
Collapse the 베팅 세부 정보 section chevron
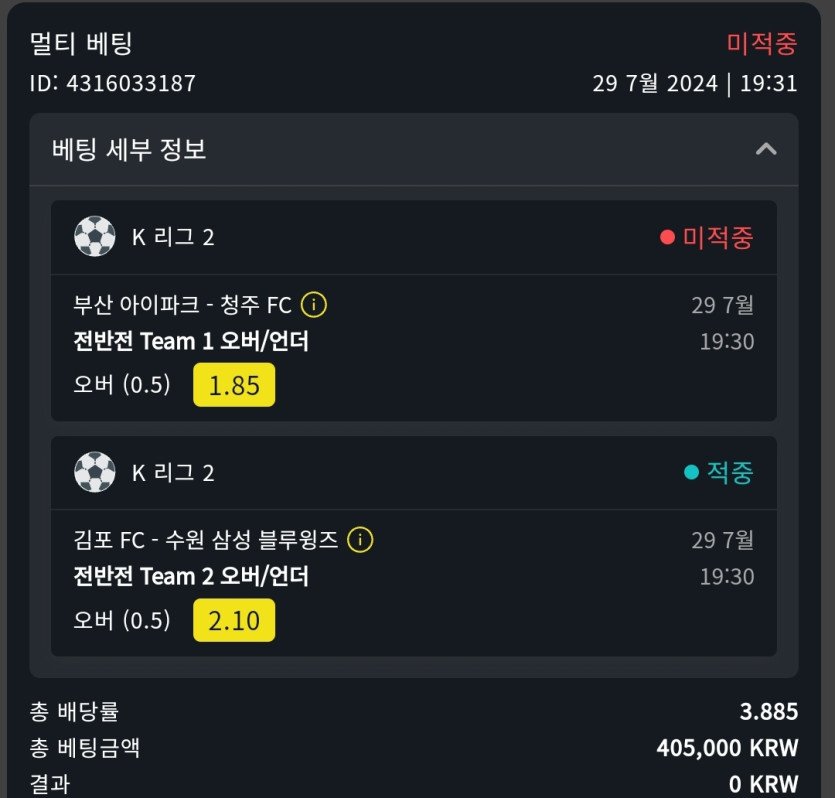[766, 150]
